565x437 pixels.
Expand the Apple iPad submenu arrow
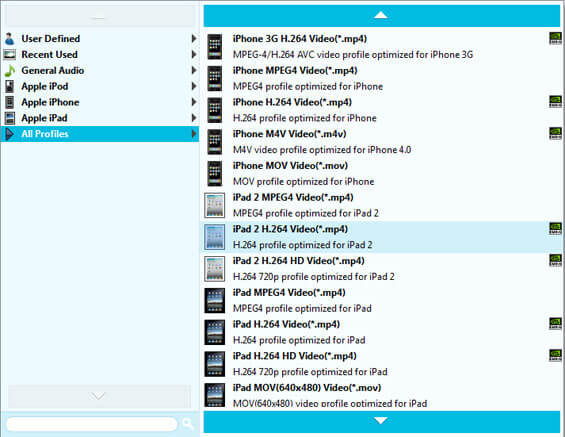tap(194, 118)
